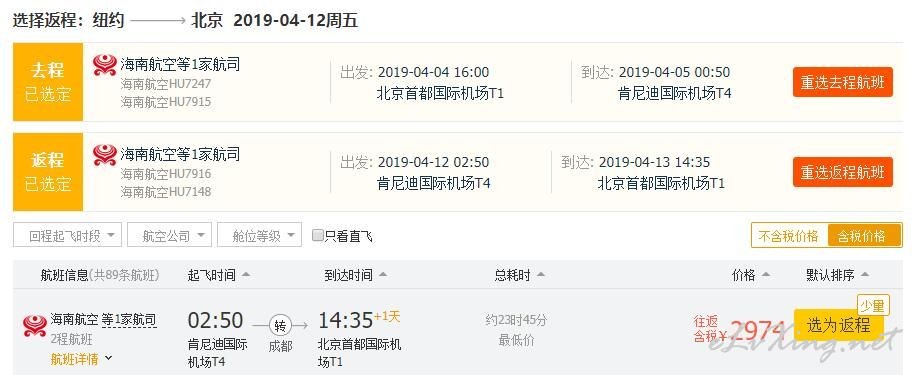Sort by 到达时间 arrow icon

383,275
